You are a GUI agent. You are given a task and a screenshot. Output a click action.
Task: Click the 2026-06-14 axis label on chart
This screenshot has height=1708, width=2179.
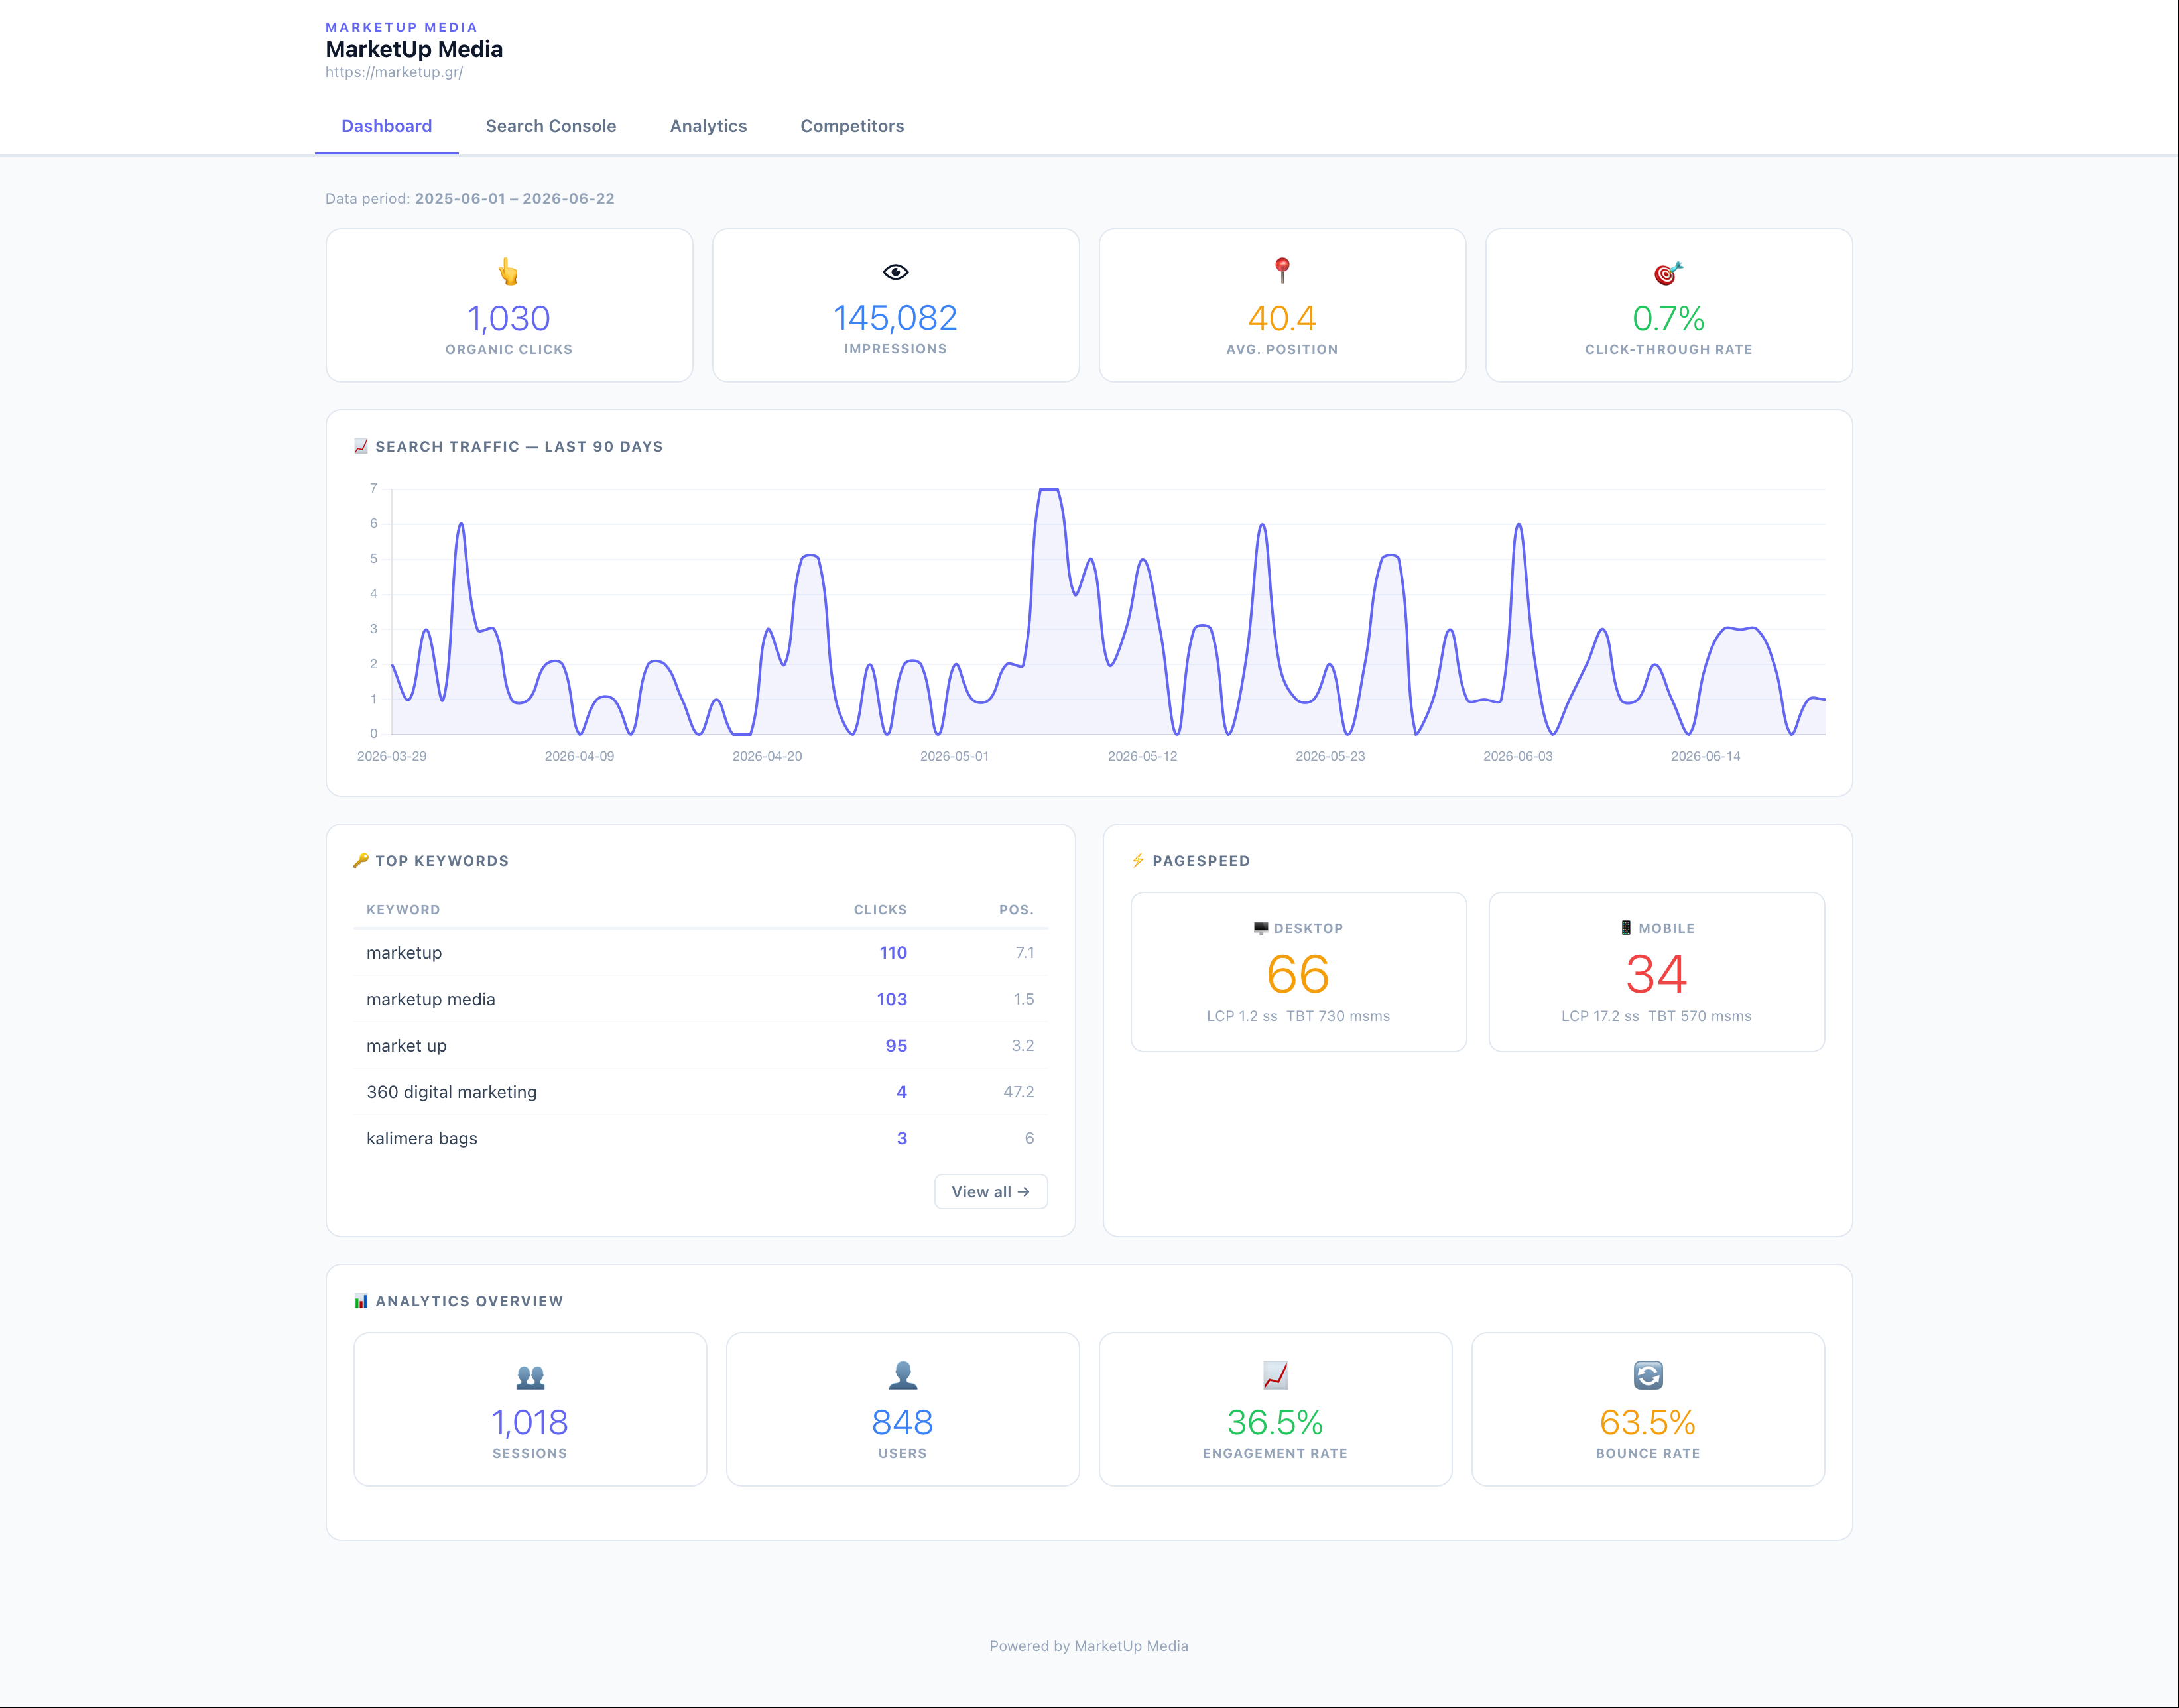[1706, 756]
